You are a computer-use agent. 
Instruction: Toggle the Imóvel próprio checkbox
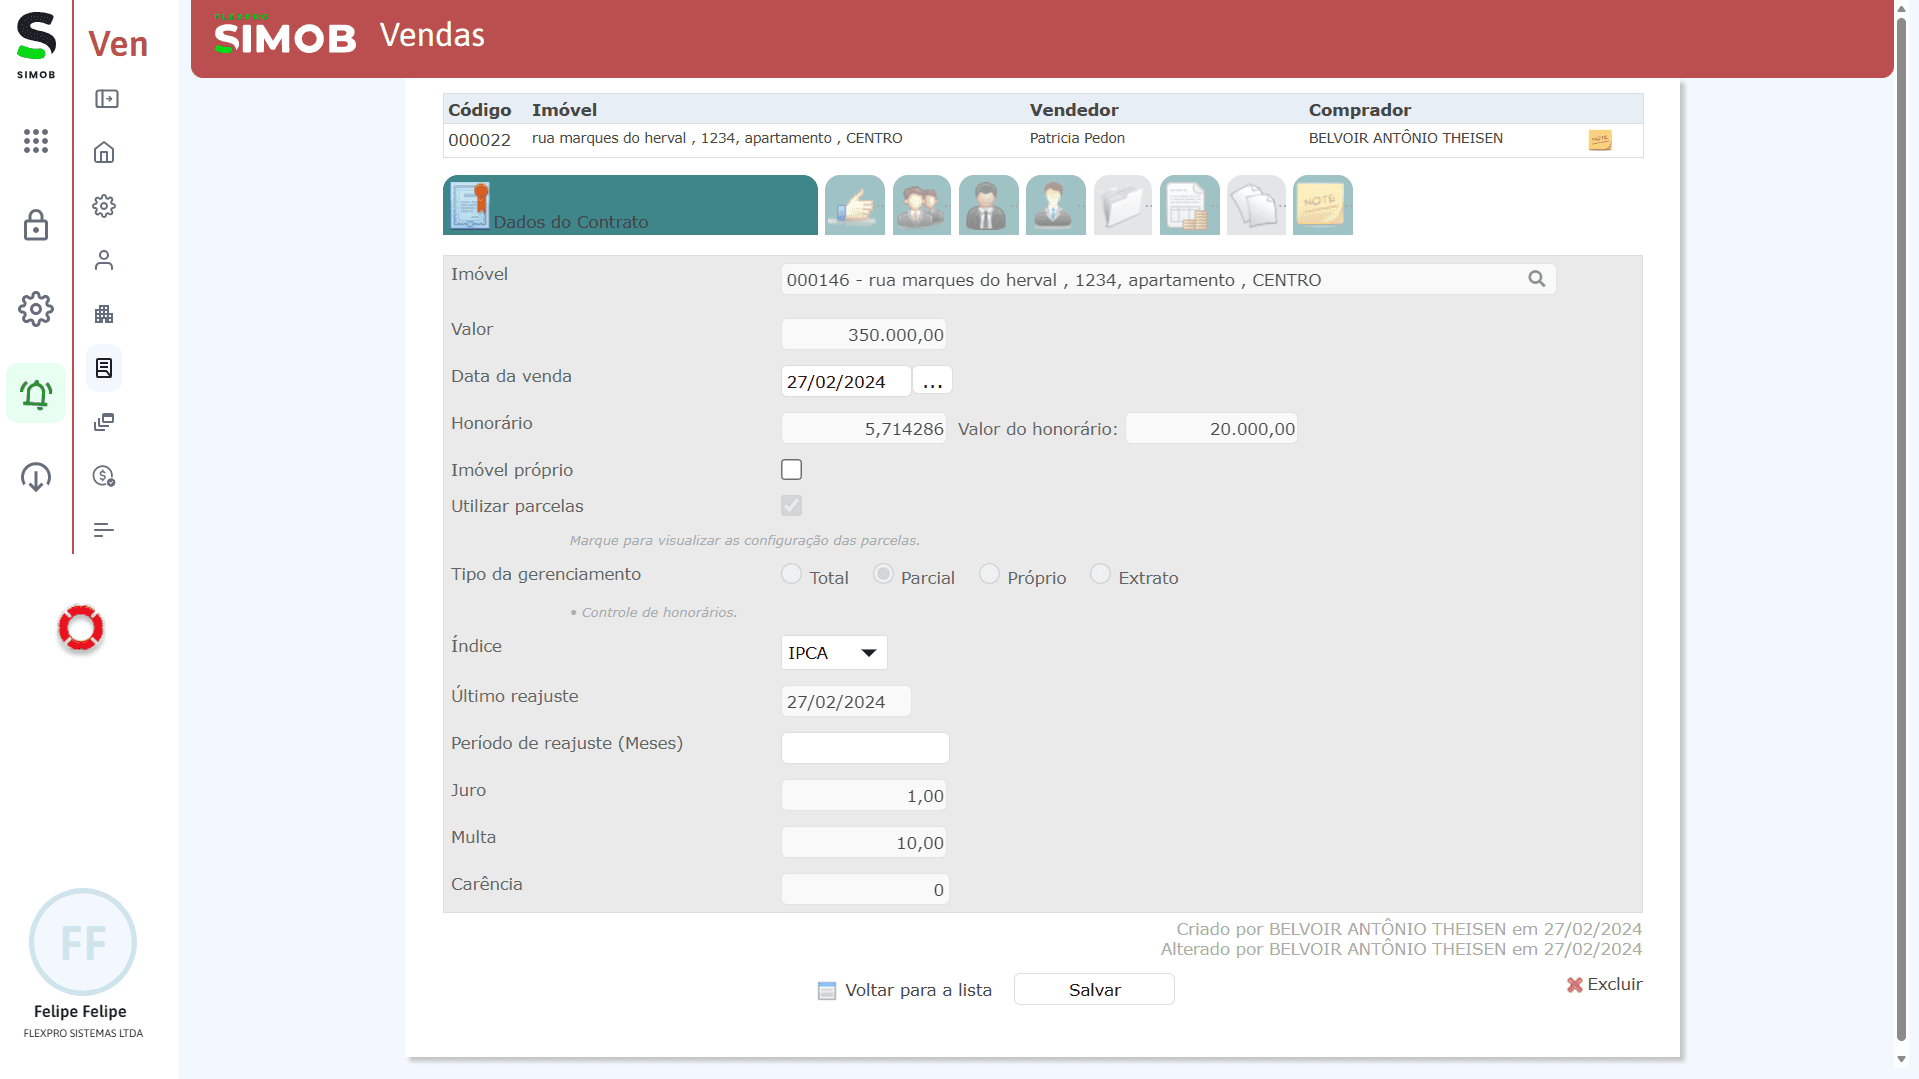(x=791, y=470)
